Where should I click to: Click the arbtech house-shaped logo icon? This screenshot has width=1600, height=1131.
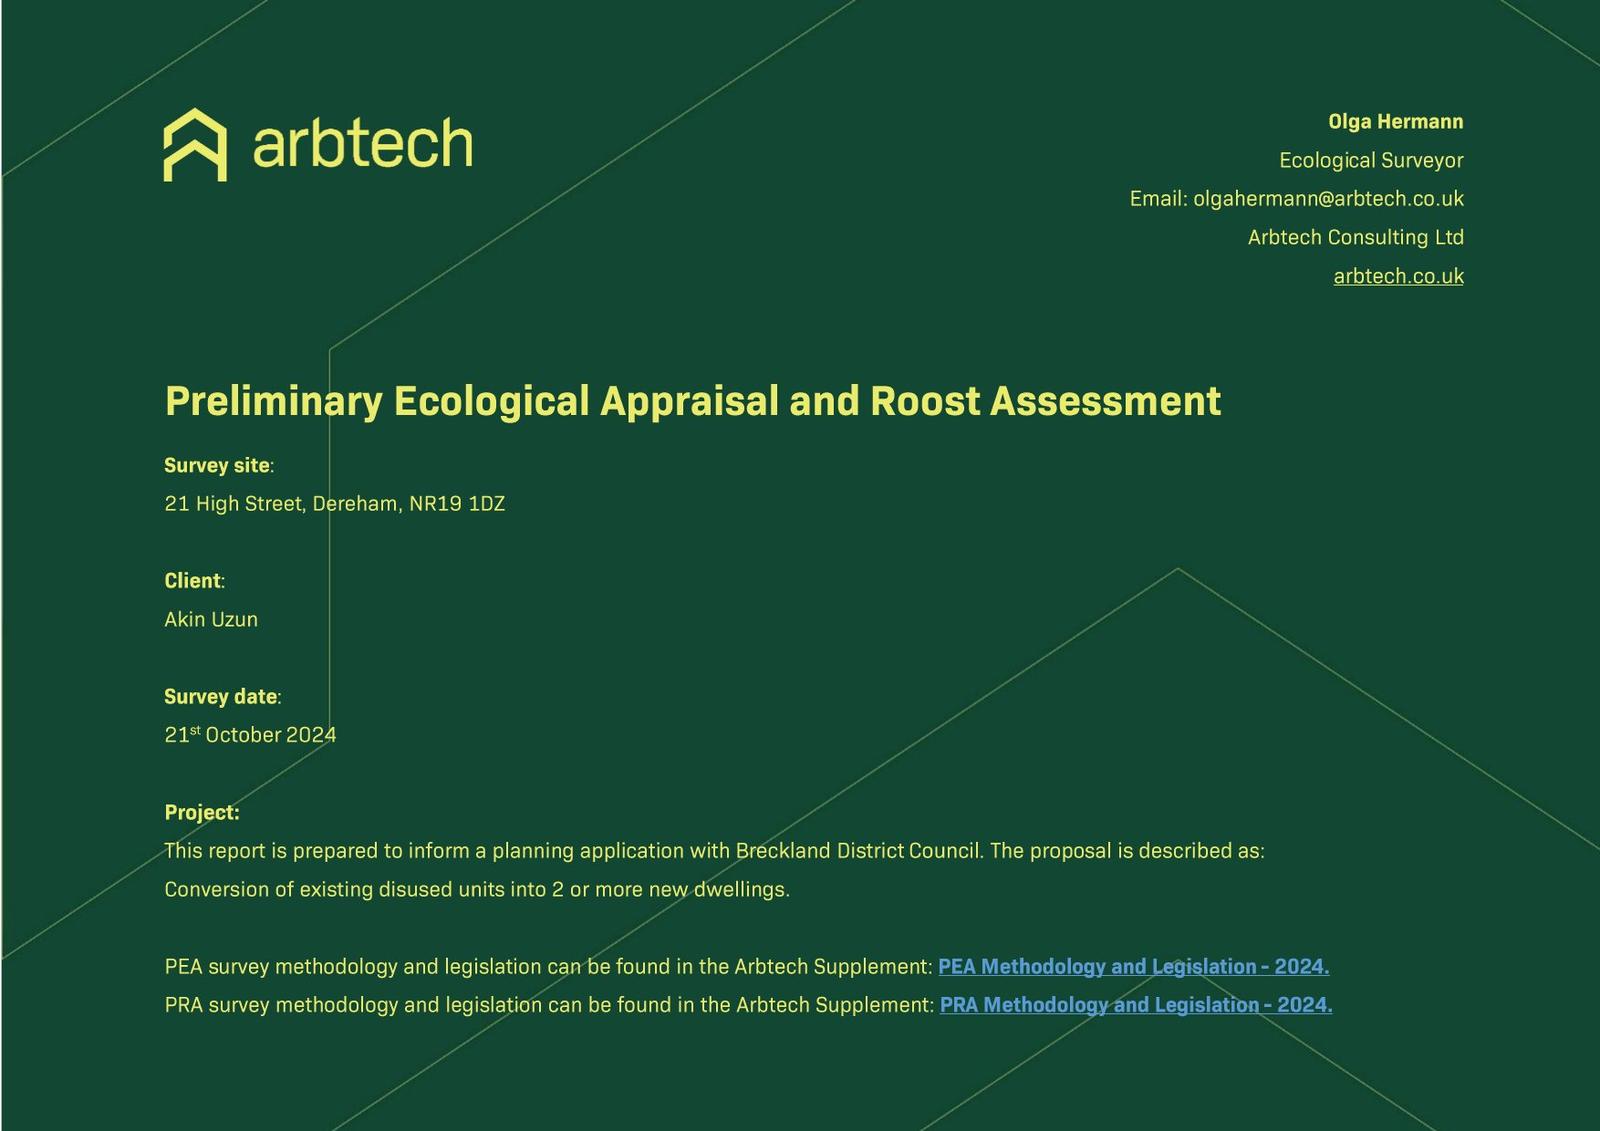tap(195, 145)
